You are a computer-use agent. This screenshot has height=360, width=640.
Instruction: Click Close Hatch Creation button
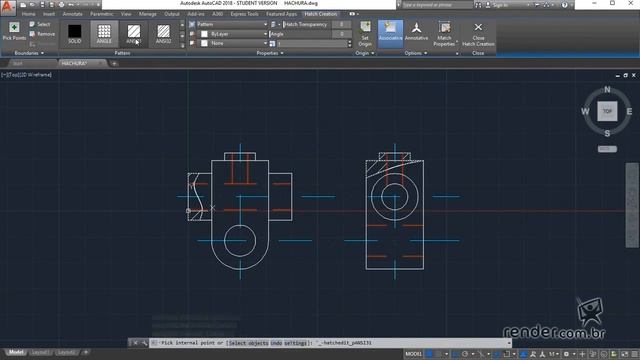tap(478, 34)
